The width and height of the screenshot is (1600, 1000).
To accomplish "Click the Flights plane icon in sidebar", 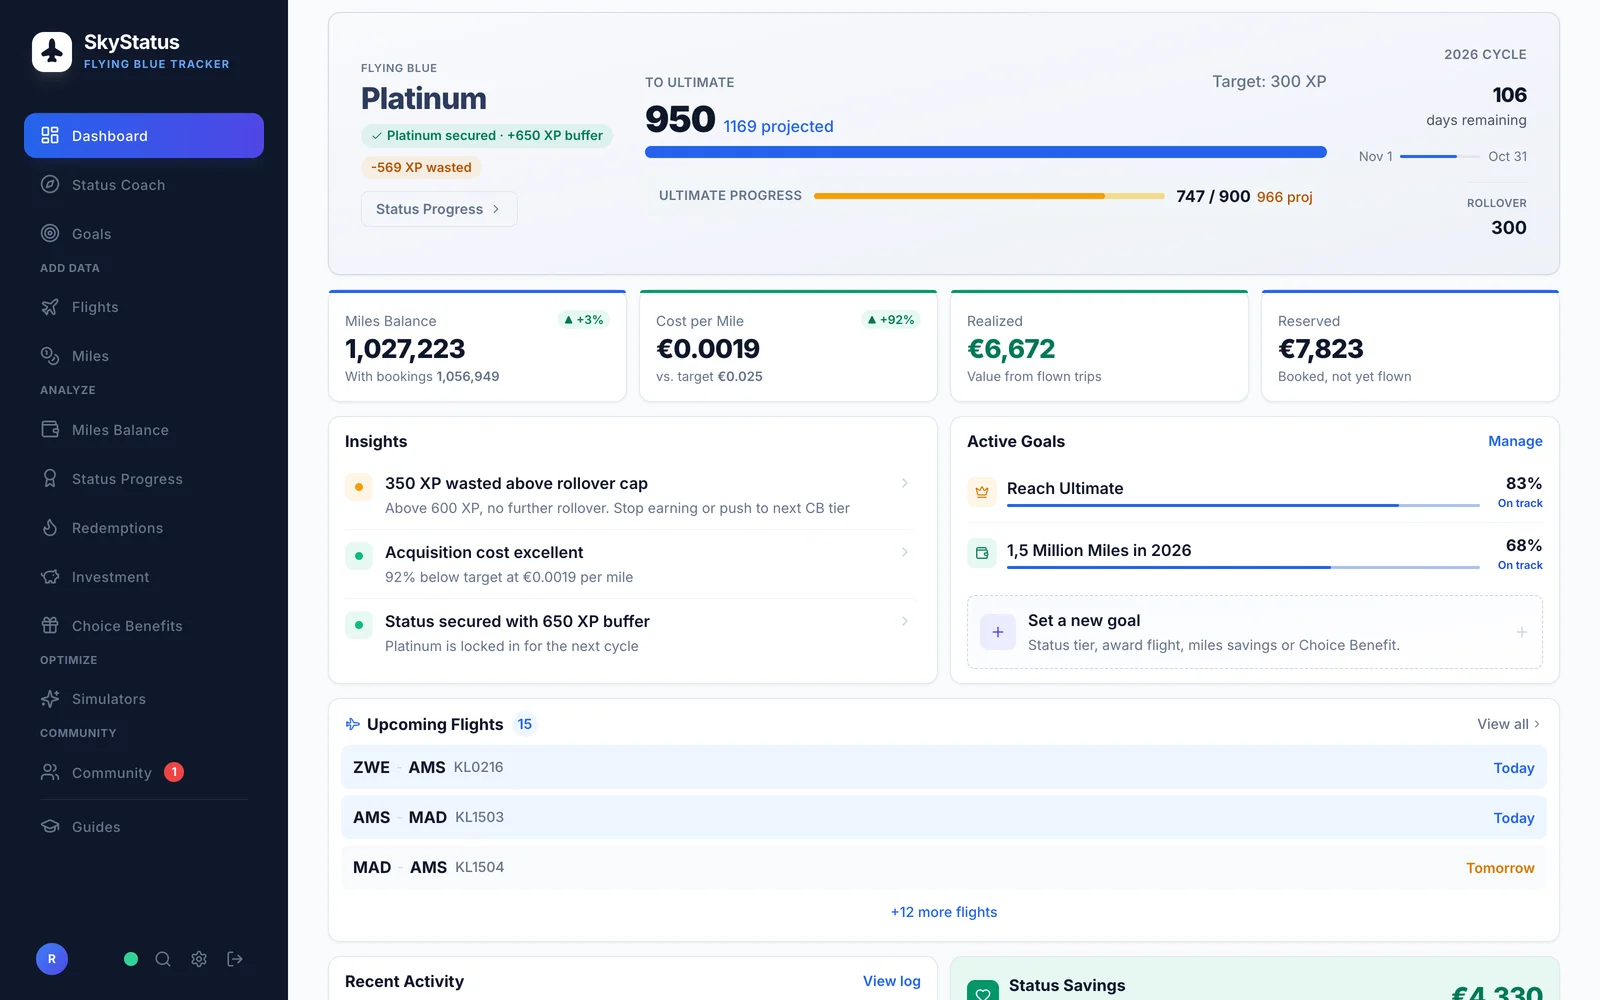I will point(50,307).
